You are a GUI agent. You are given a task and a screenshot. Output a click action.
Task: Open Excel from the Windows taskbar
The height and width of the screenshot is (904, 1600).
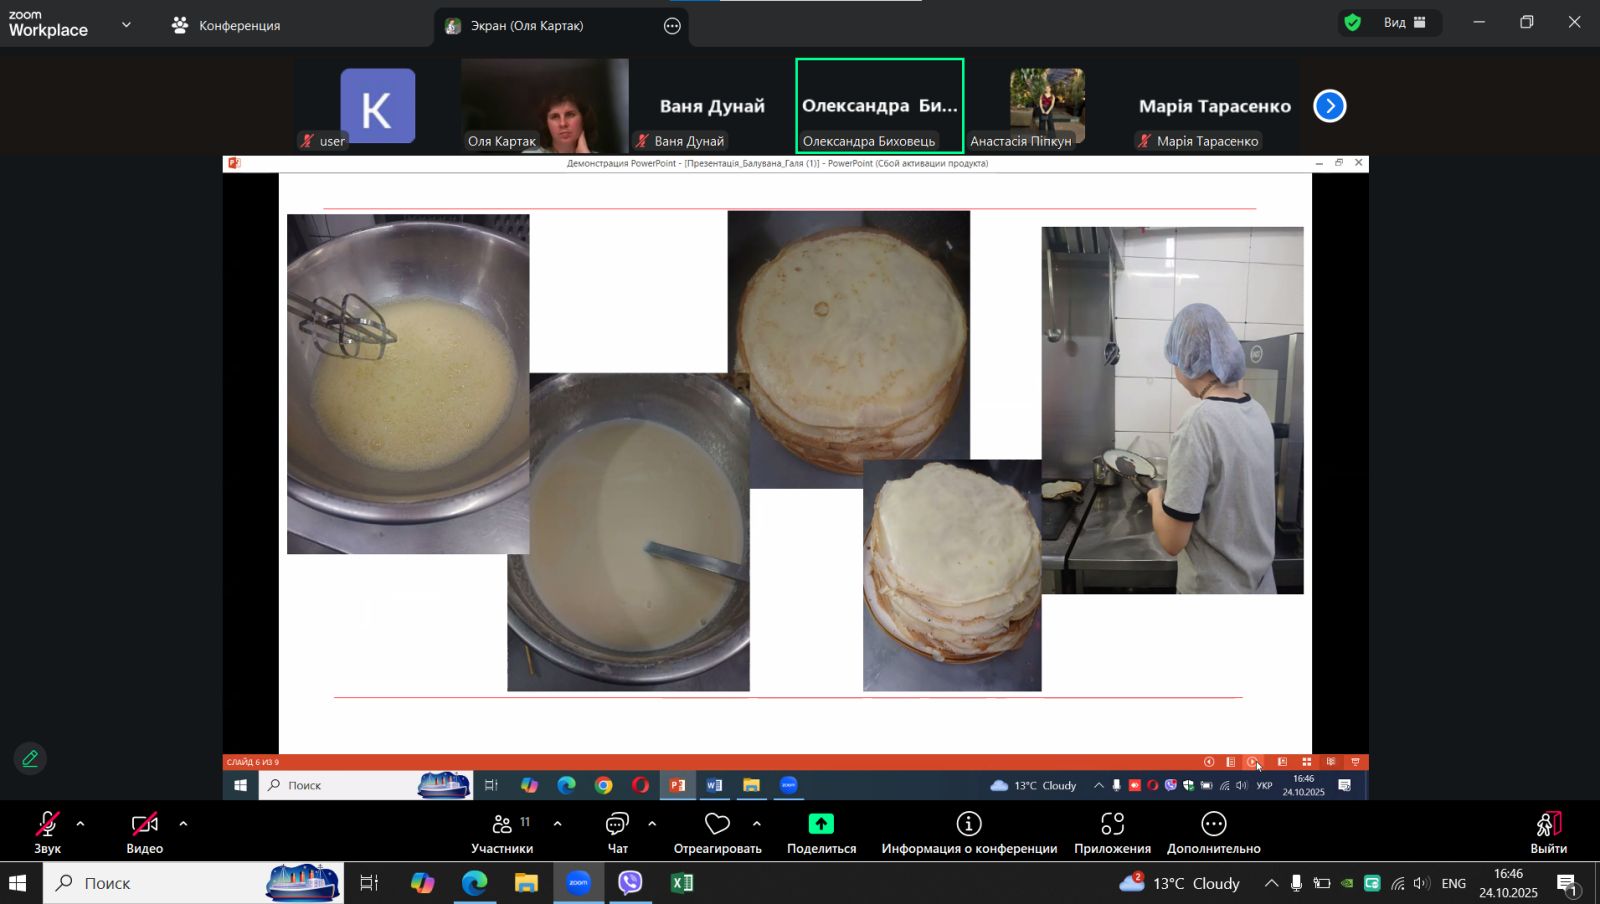[682, 883]
